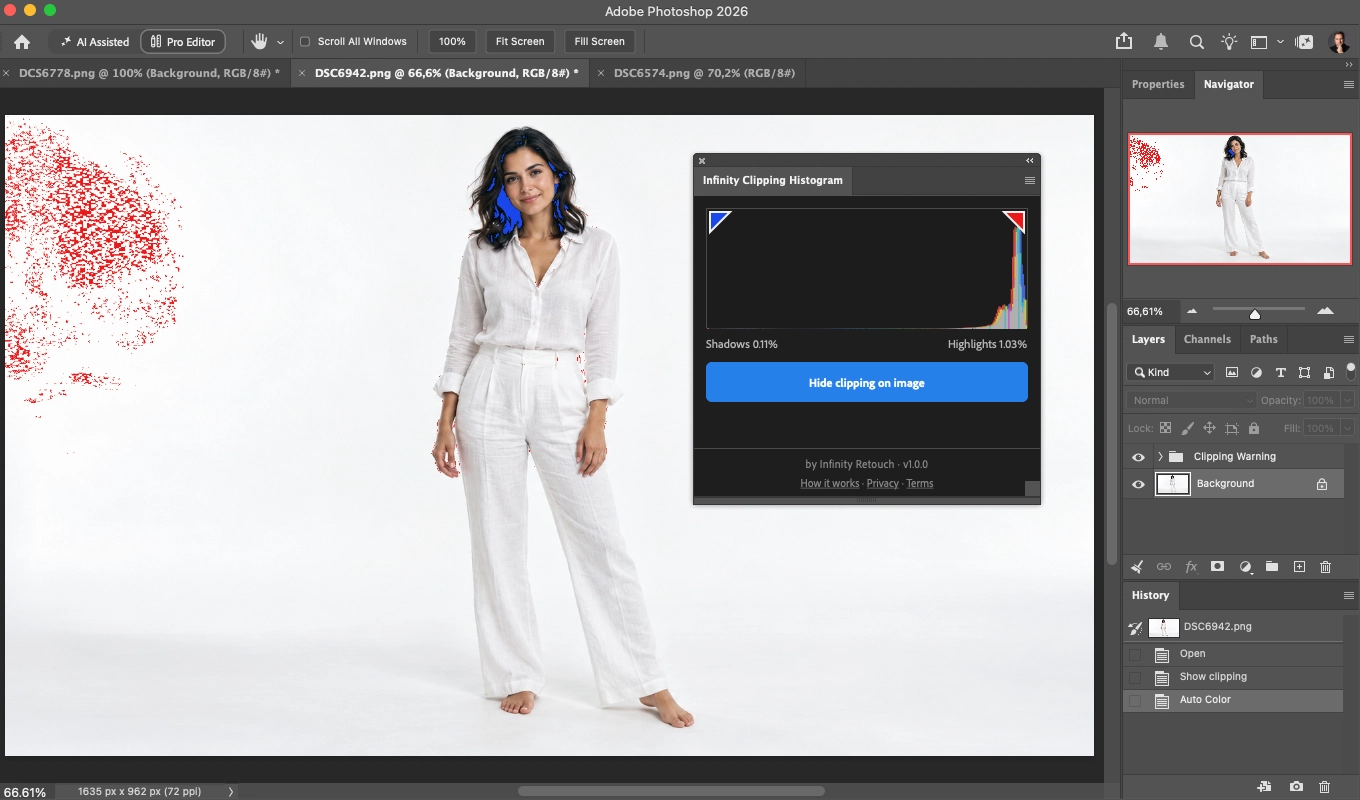This screenshot has width=1360, height=800.
Task: Select the Hand tool icon
Action: point(259,42)
